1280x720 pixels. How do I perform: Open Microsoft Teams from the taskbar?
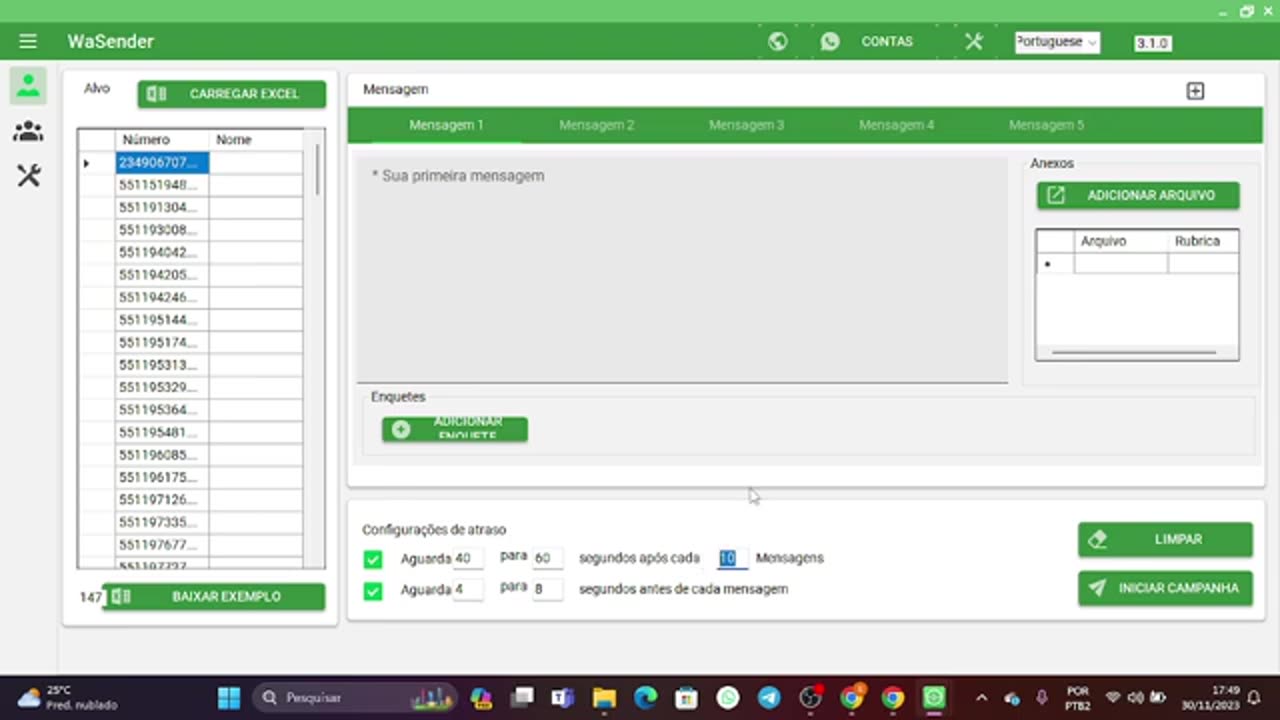coord(563,697)
